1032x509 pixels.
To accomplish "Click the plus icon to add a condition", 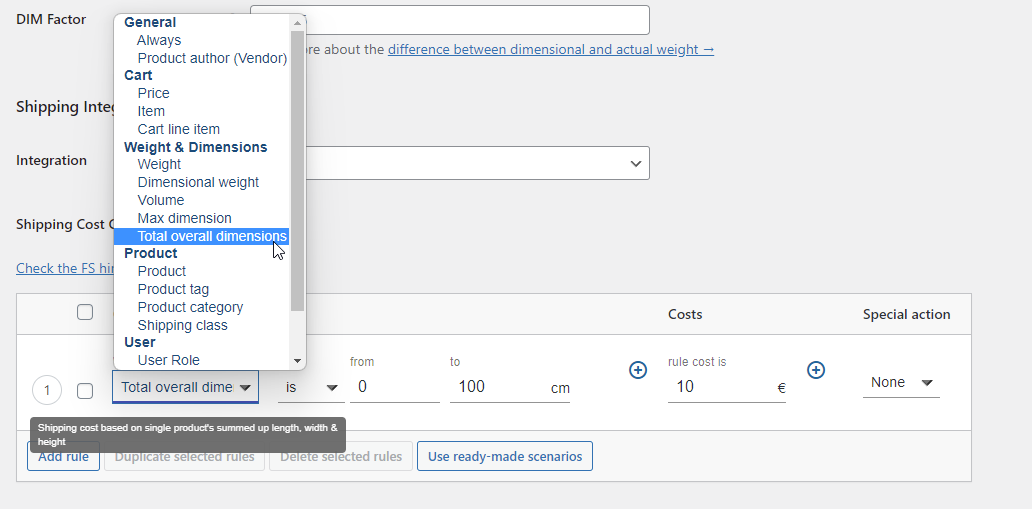I will 638,370.
